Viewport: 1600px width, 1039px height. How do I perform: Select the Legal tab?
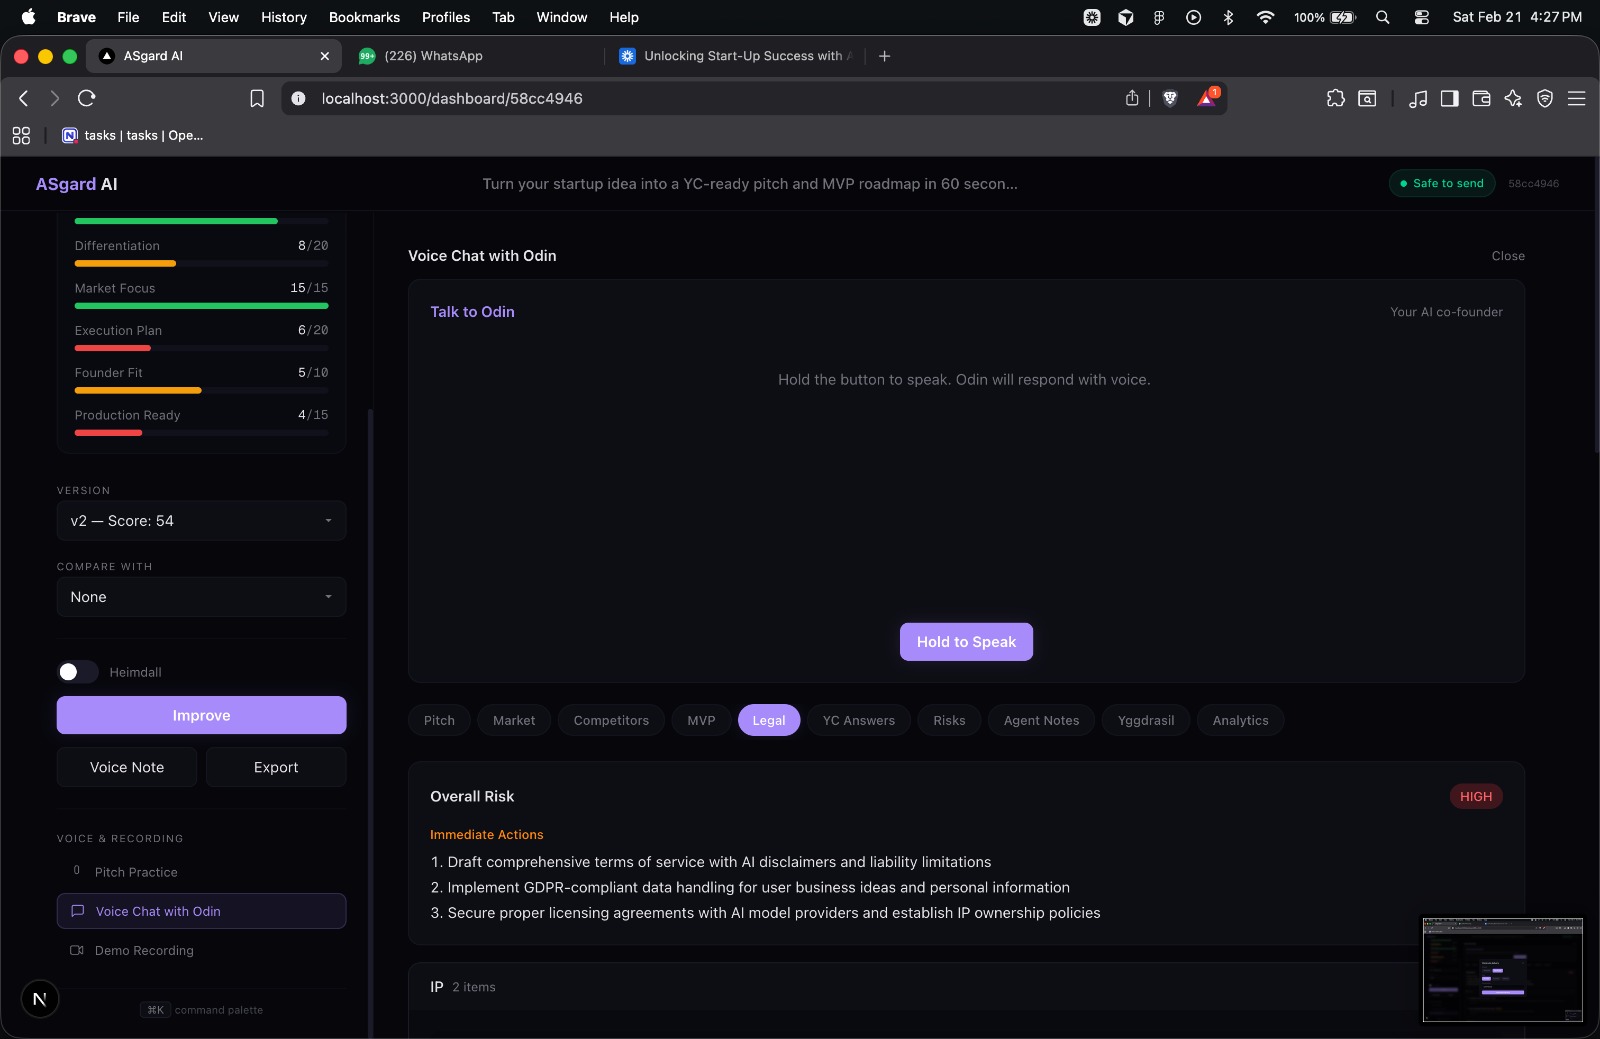(x=769, y=720)
